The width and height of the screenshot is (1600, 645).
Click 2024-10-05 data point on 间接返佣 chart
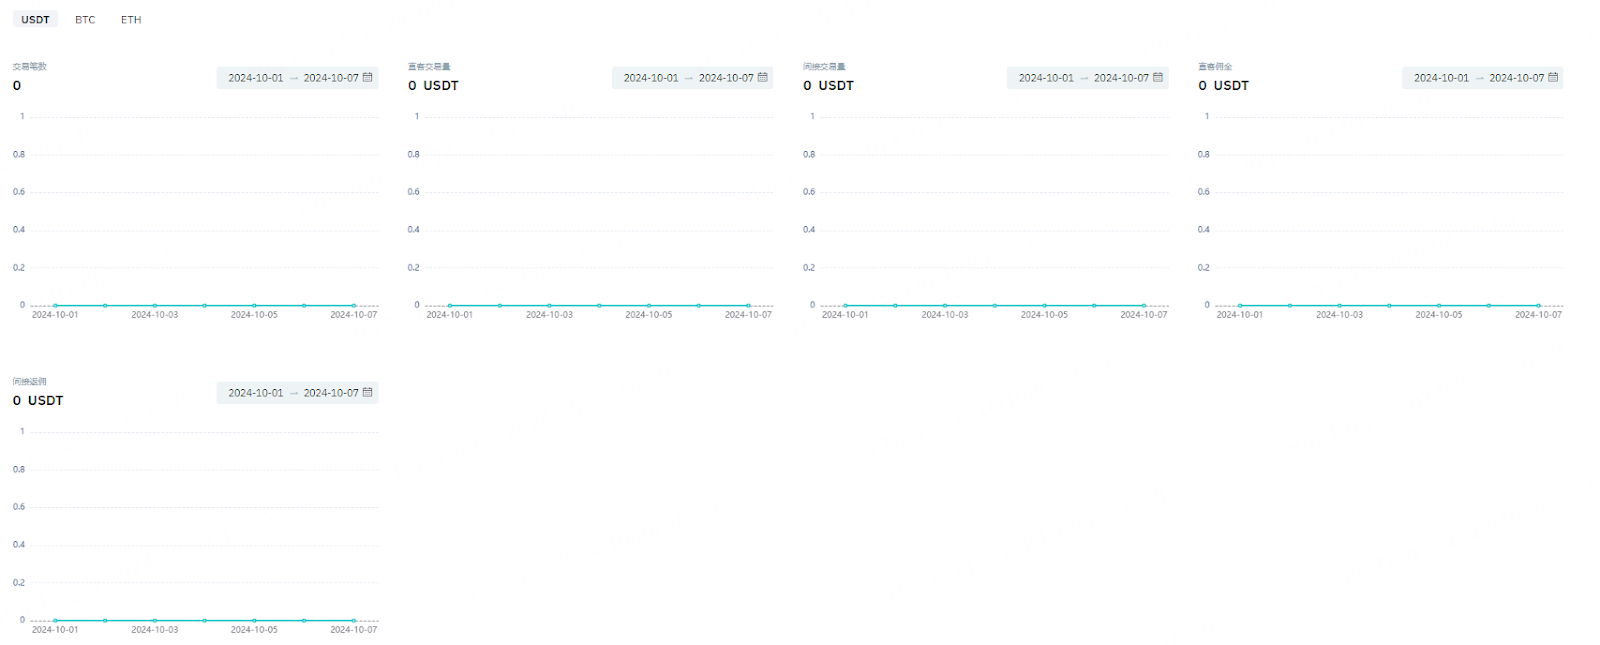(254, 620)
